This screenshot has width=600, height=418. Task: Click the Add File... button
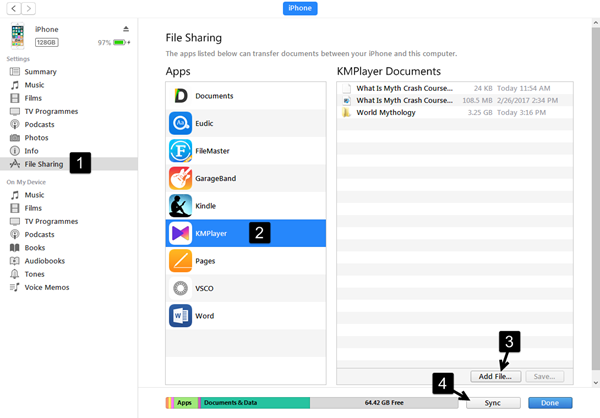[x=496, y=376]
